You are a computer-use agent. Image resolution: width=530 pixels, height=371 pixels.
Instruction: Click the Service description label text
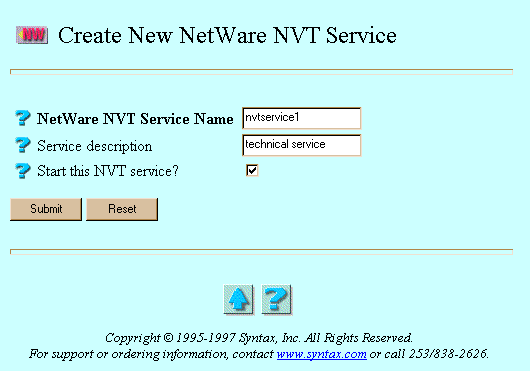(95, 146)
